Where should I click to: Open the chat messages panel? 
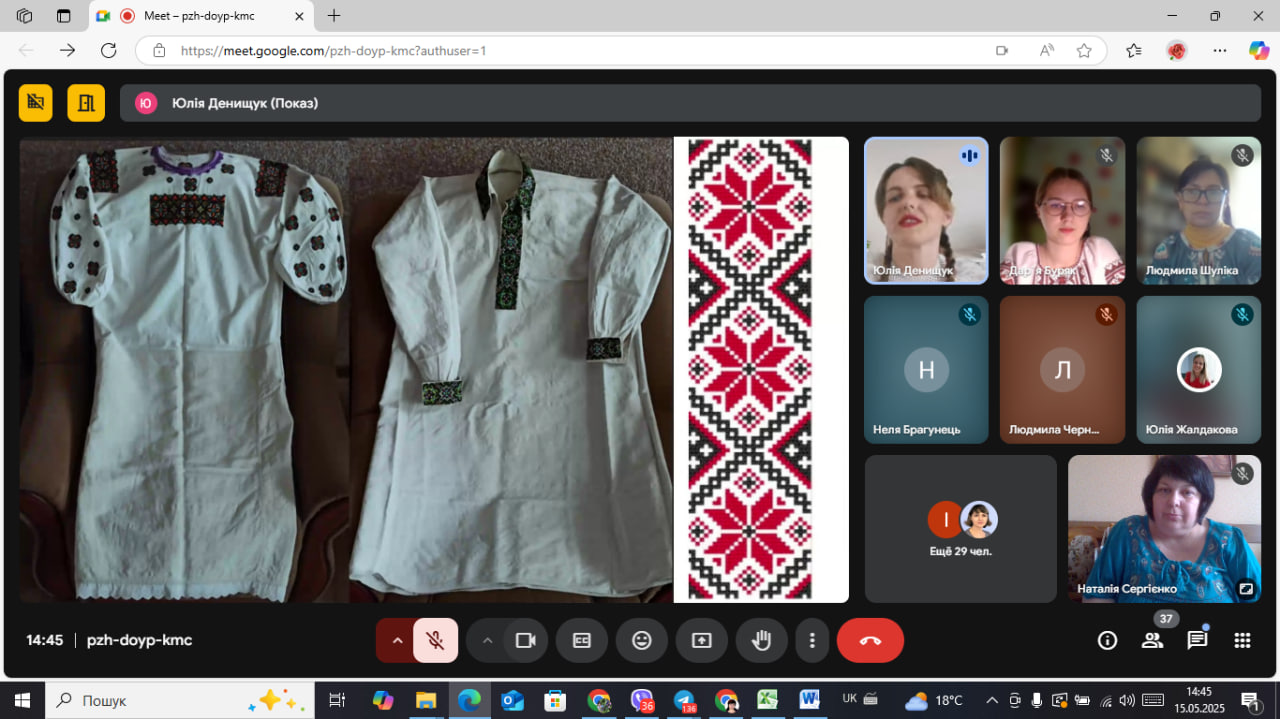pyautogui.click(x=1197, y=641)
